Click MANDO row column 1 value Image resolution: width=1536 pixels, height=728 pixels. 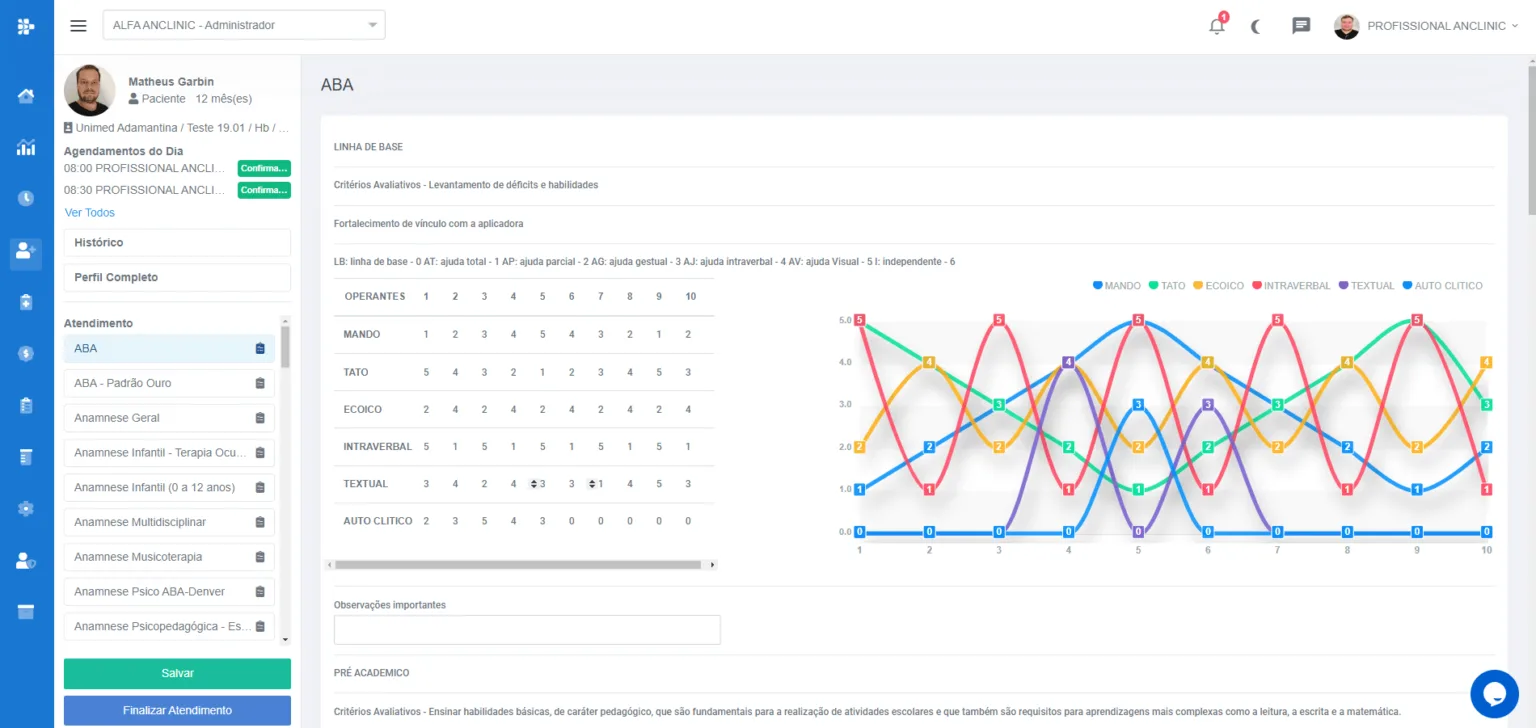426,334
